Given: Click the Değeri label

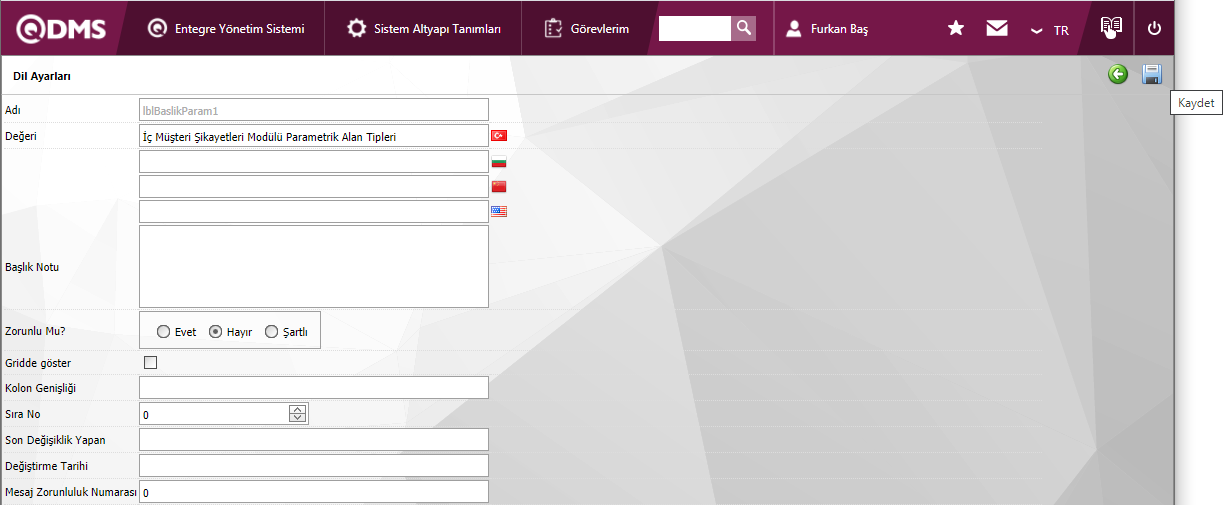Looking at the screenshot, I should click(x=21, y=135).
